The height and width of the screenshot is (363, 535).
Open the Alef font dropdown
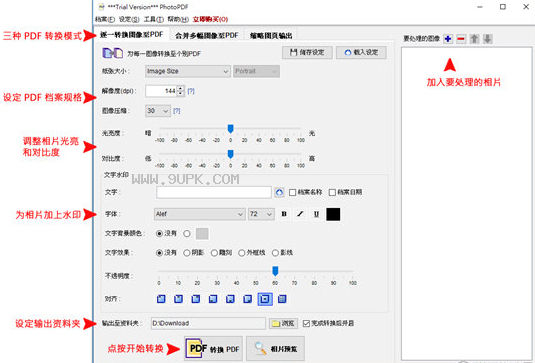point(200,214)
